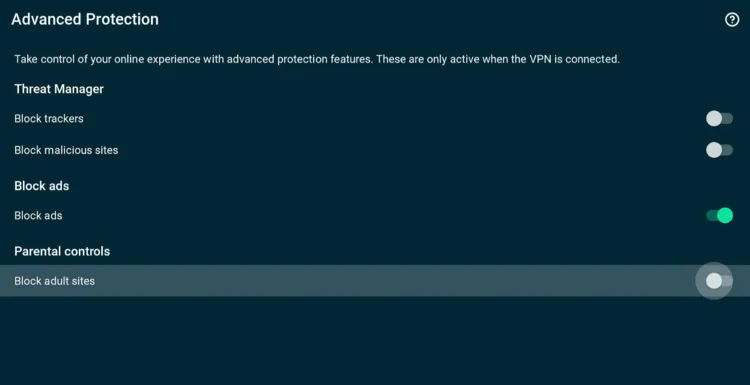Enable the Block trackers switch
The height and width of the screenshot is (385, 750).
(719, 119)
